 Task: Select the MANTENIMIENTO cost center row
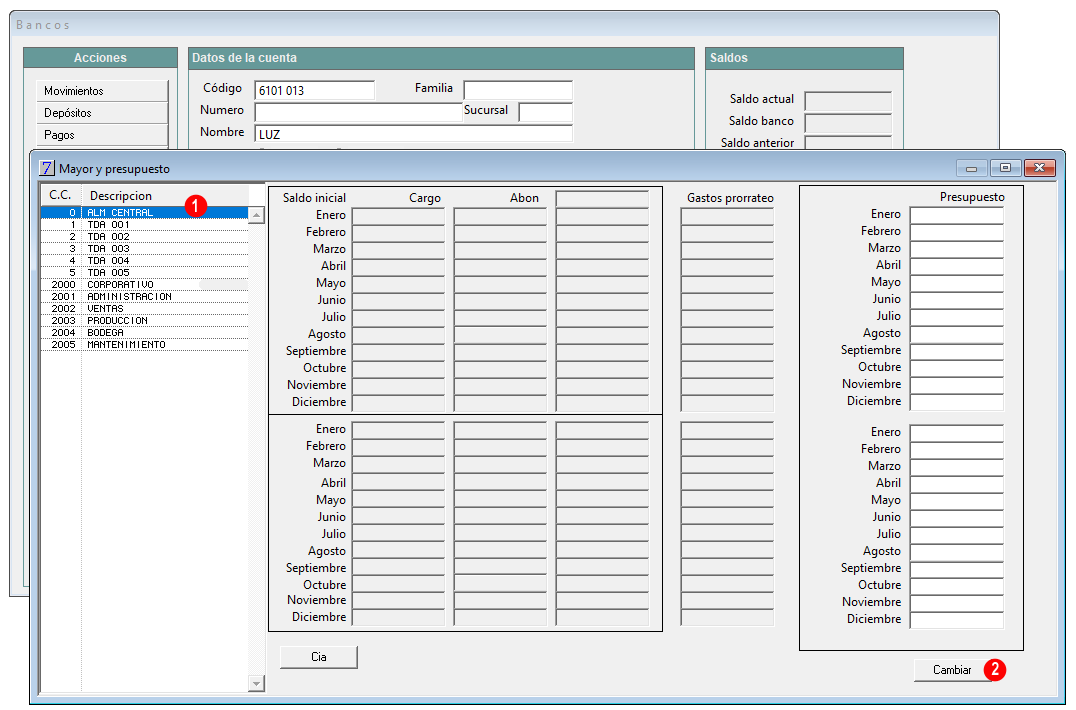145,344
